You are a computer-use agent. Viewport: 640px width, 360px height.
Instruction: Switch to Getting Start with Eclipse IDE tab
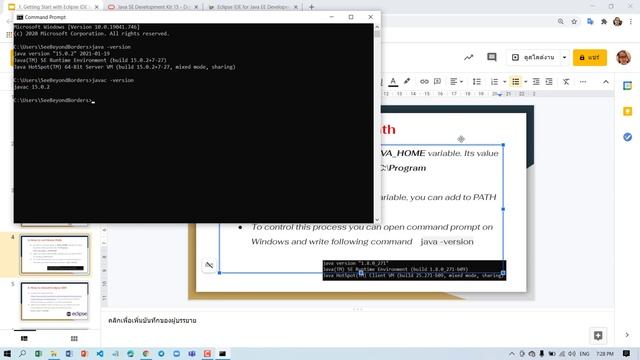[53, 7]
